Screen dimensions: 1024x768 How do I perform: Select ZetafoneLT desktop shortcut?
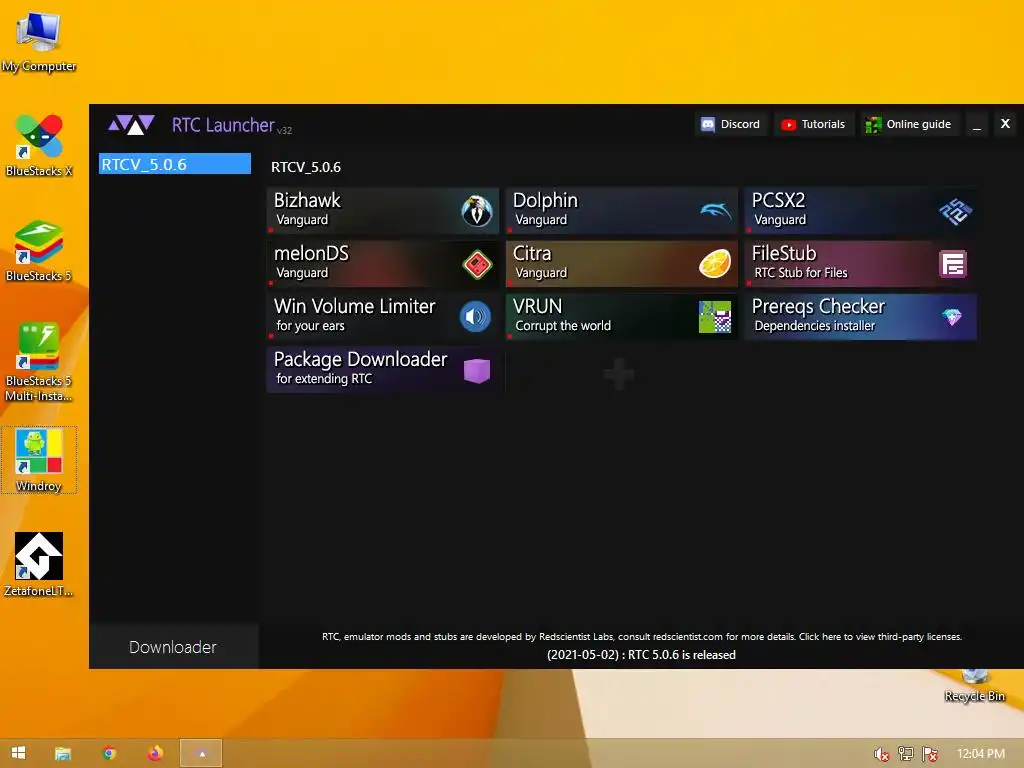point(39,565)
